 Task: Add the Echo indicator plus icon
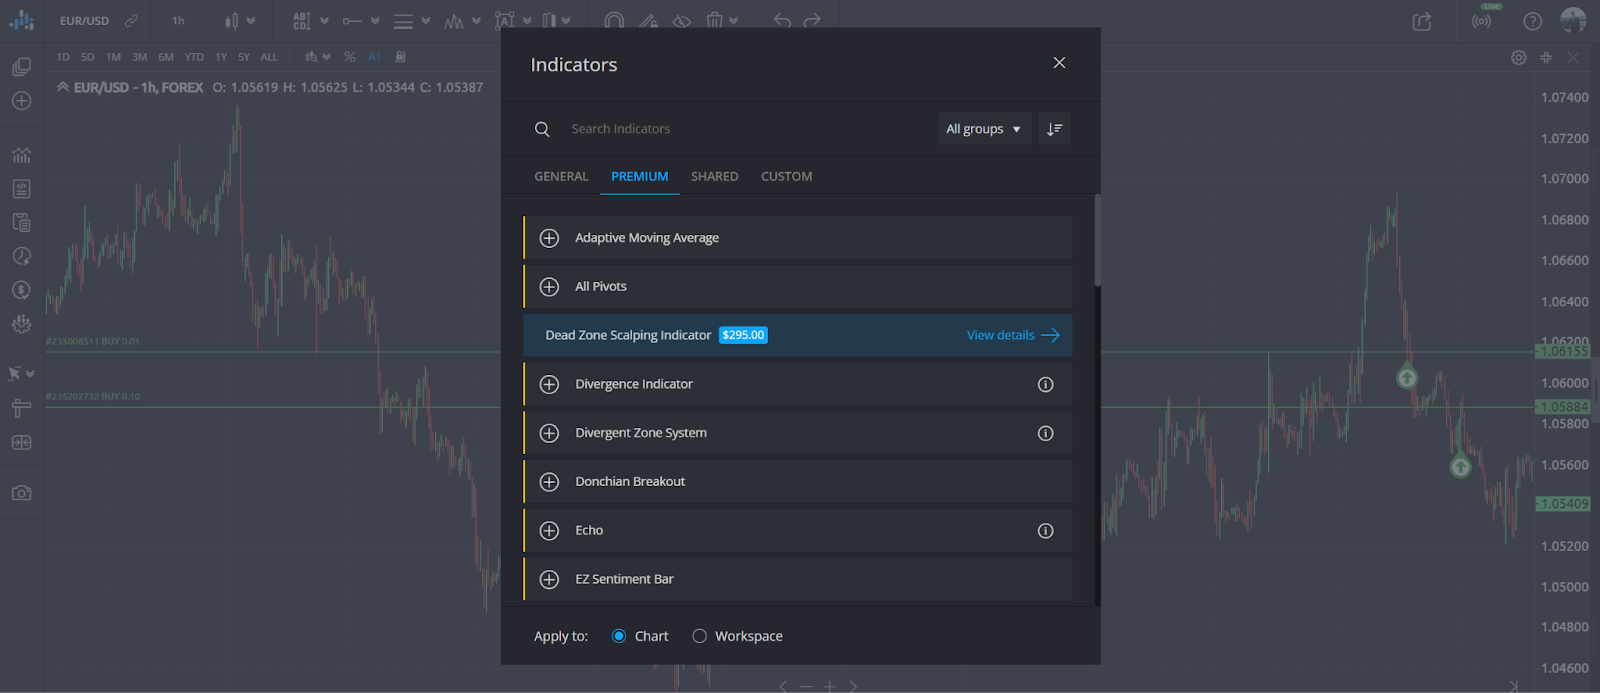(x=549, y=531)
